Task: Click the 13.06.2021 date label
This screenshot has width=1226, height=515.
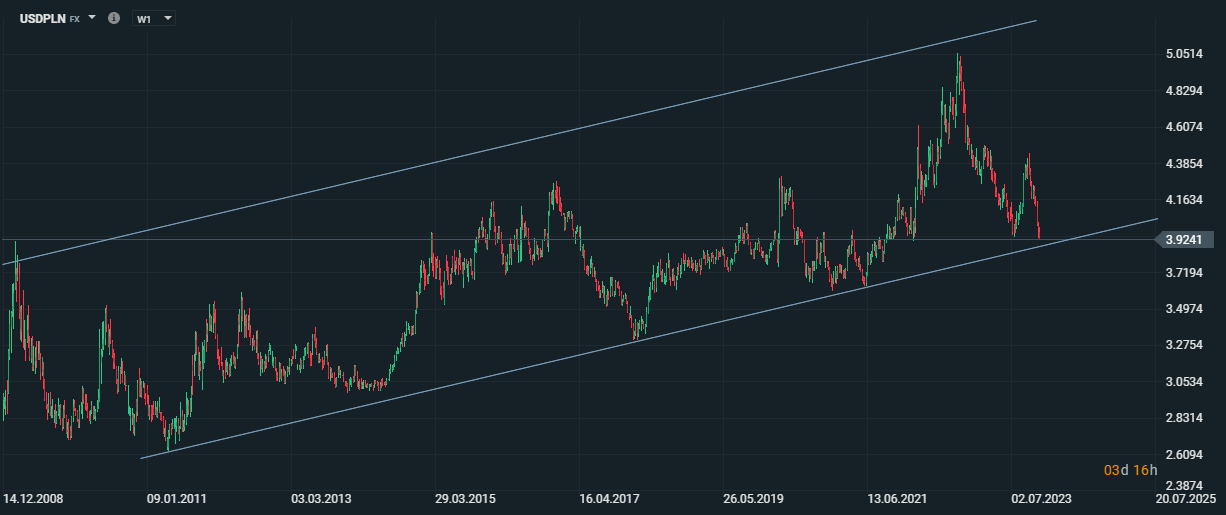Action: click(x=898, y=497)
